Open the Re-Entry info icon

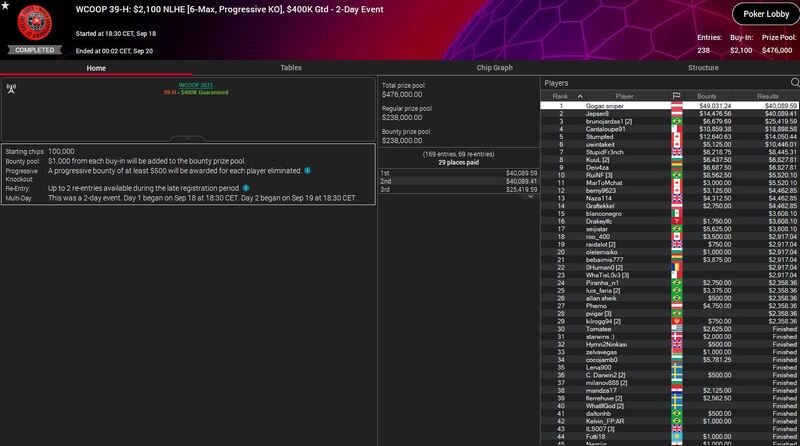246,188
